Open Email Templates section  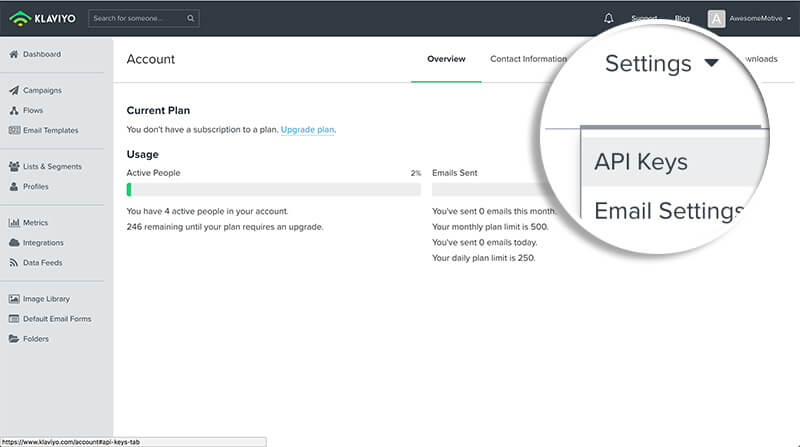51,131
